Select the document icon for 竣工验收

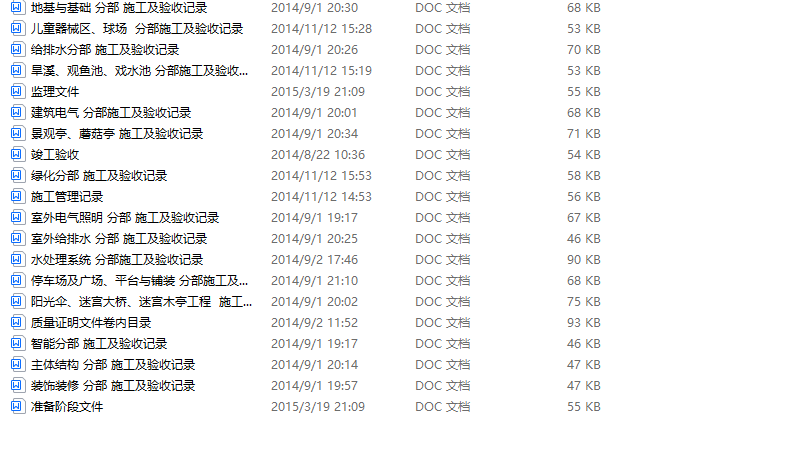pyautogui.click(x=17, y=154)
